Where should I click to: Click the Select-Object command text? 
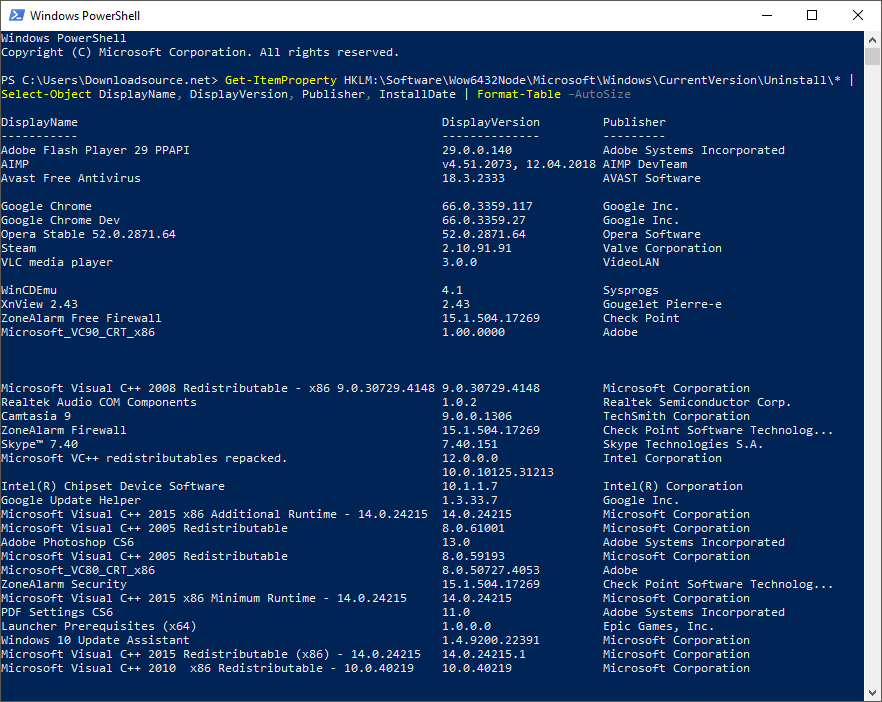coord(46,94)
